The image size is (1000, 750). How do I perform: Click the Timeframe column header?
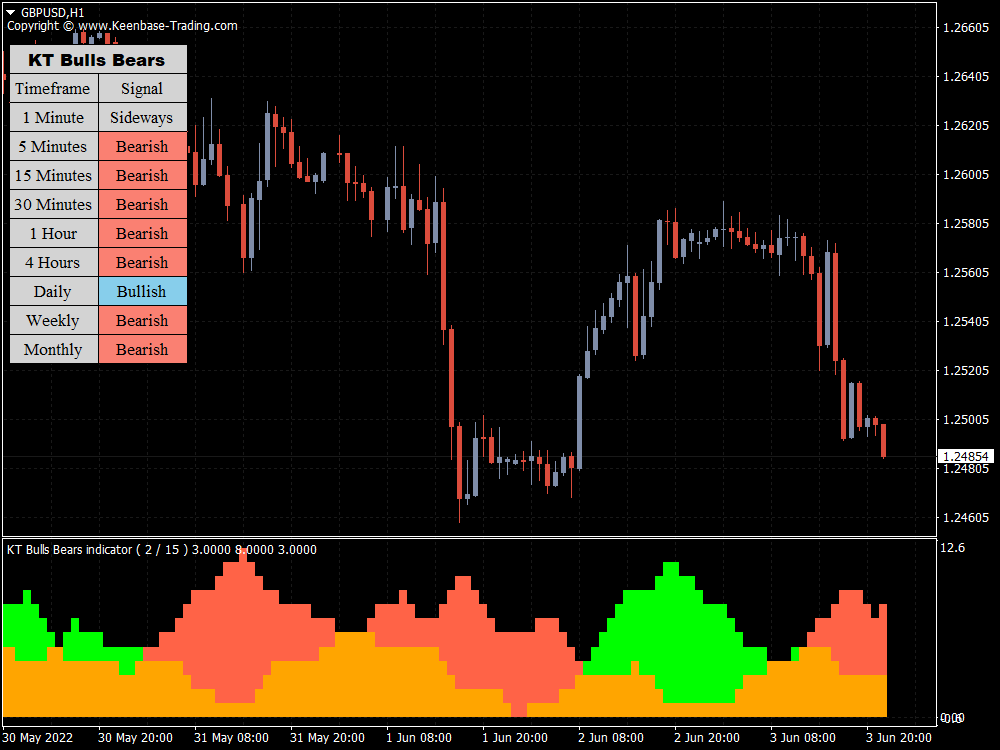click(x=54, y=88)
